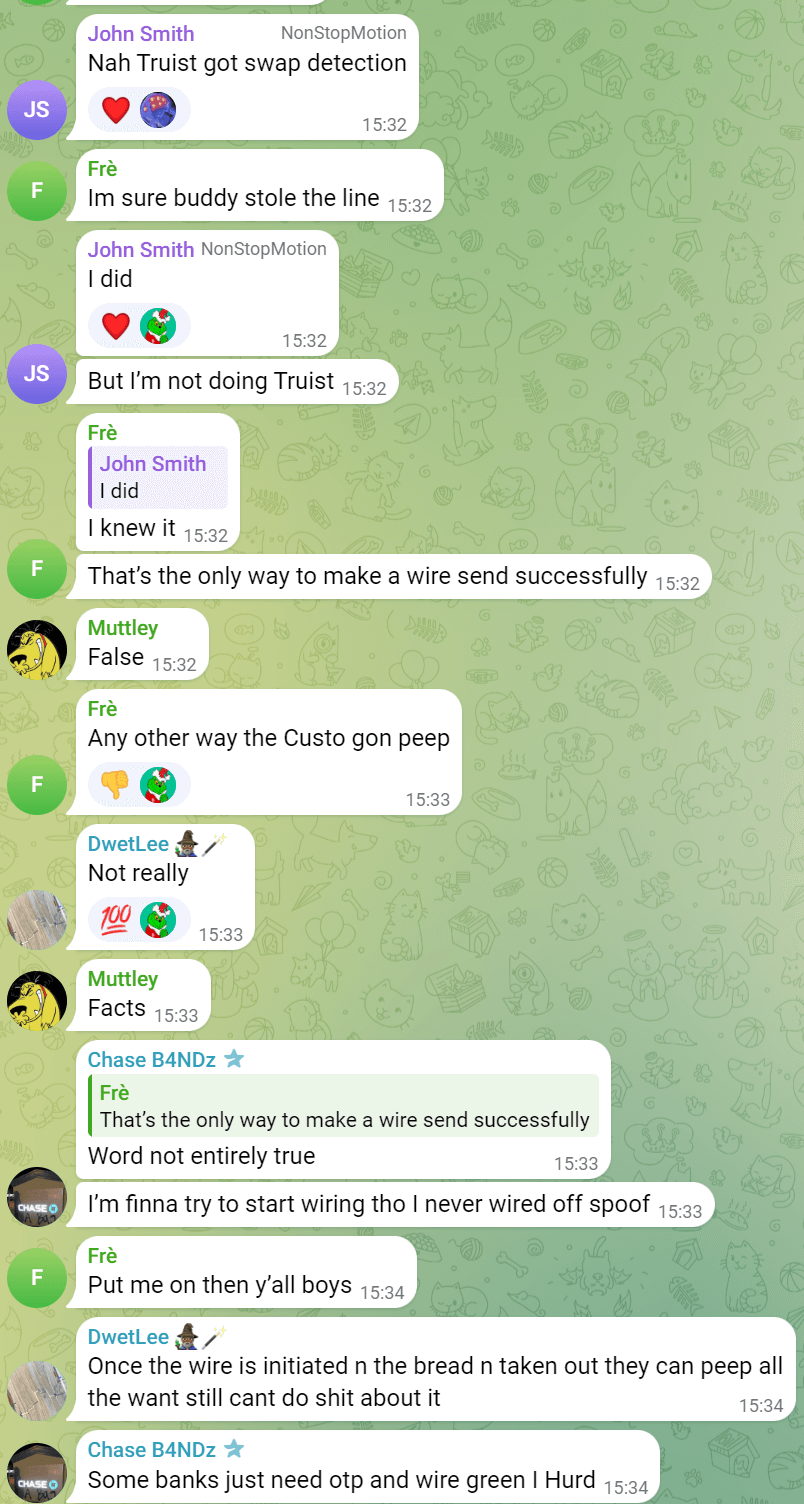This screenshot has height=1504, width=804.
Task: Click the star badge next to Chase B4NDz above quoted reply
Action: [x=234, y=1059]
